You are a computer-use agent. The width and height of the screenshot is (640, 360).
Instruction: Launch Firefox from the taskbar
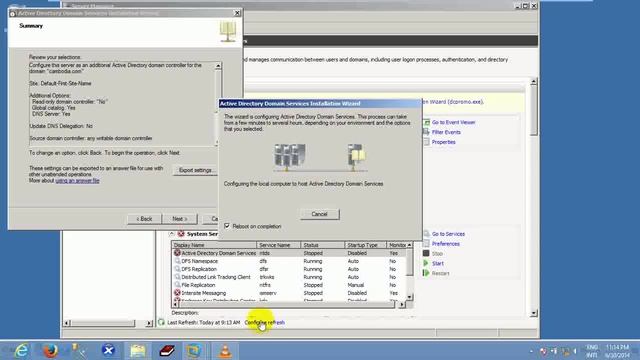coord(51,351)
